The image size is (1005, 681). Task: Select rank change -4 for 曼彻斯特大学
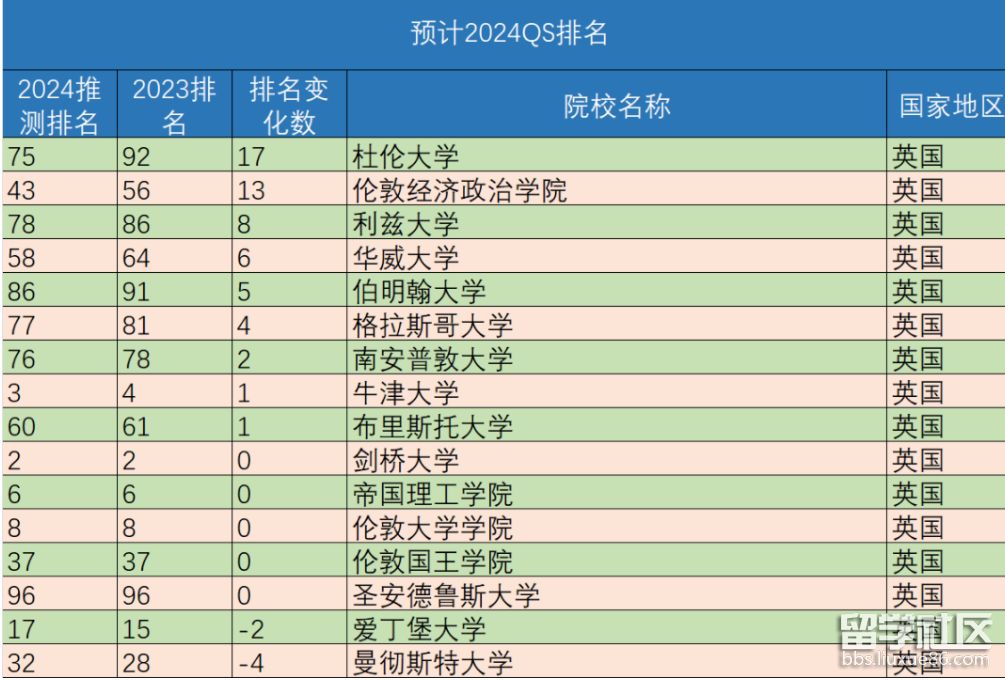pyautogui.click(x=251, y=664)
